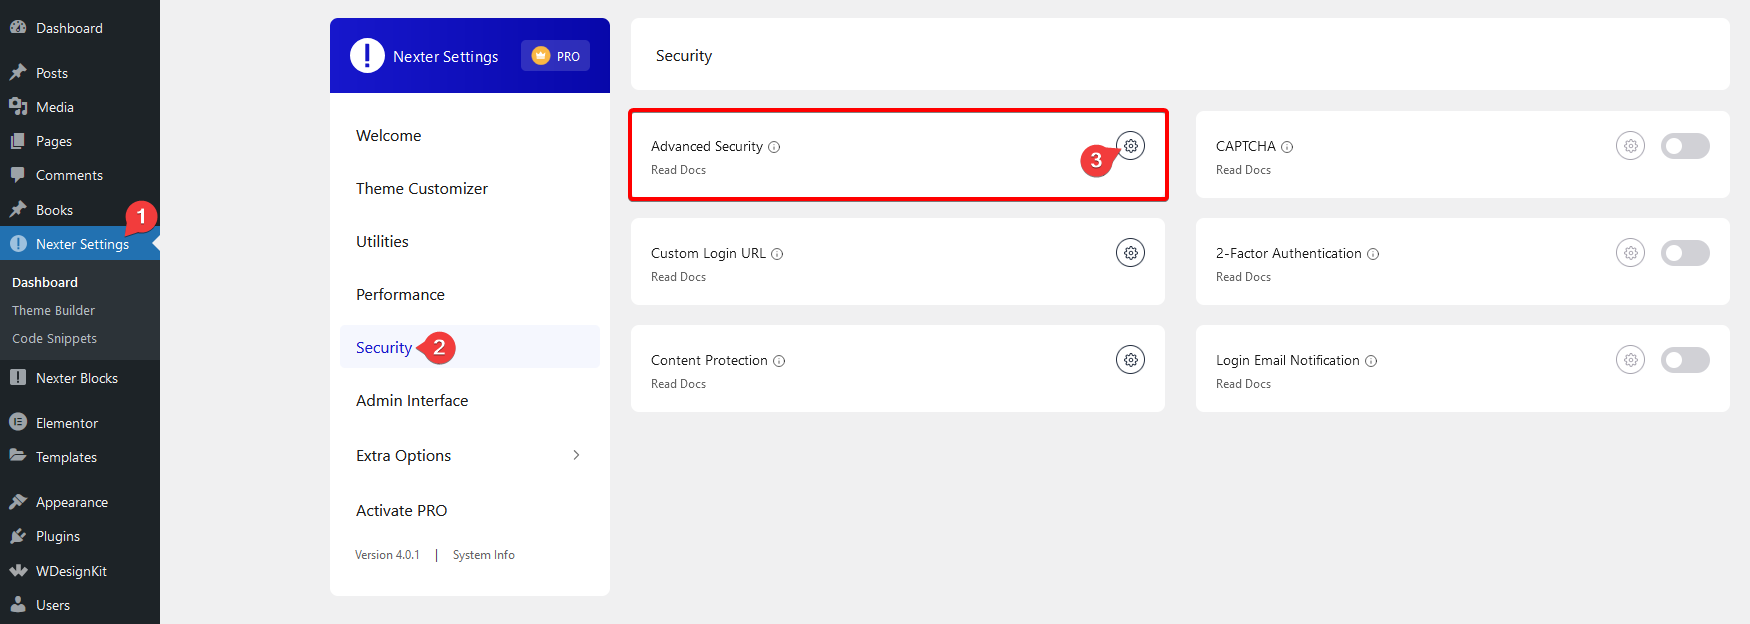This screenshot has width=1750, height=624.
Task: Click the 'Version 4.0.1' text
Action: [387, 555]
